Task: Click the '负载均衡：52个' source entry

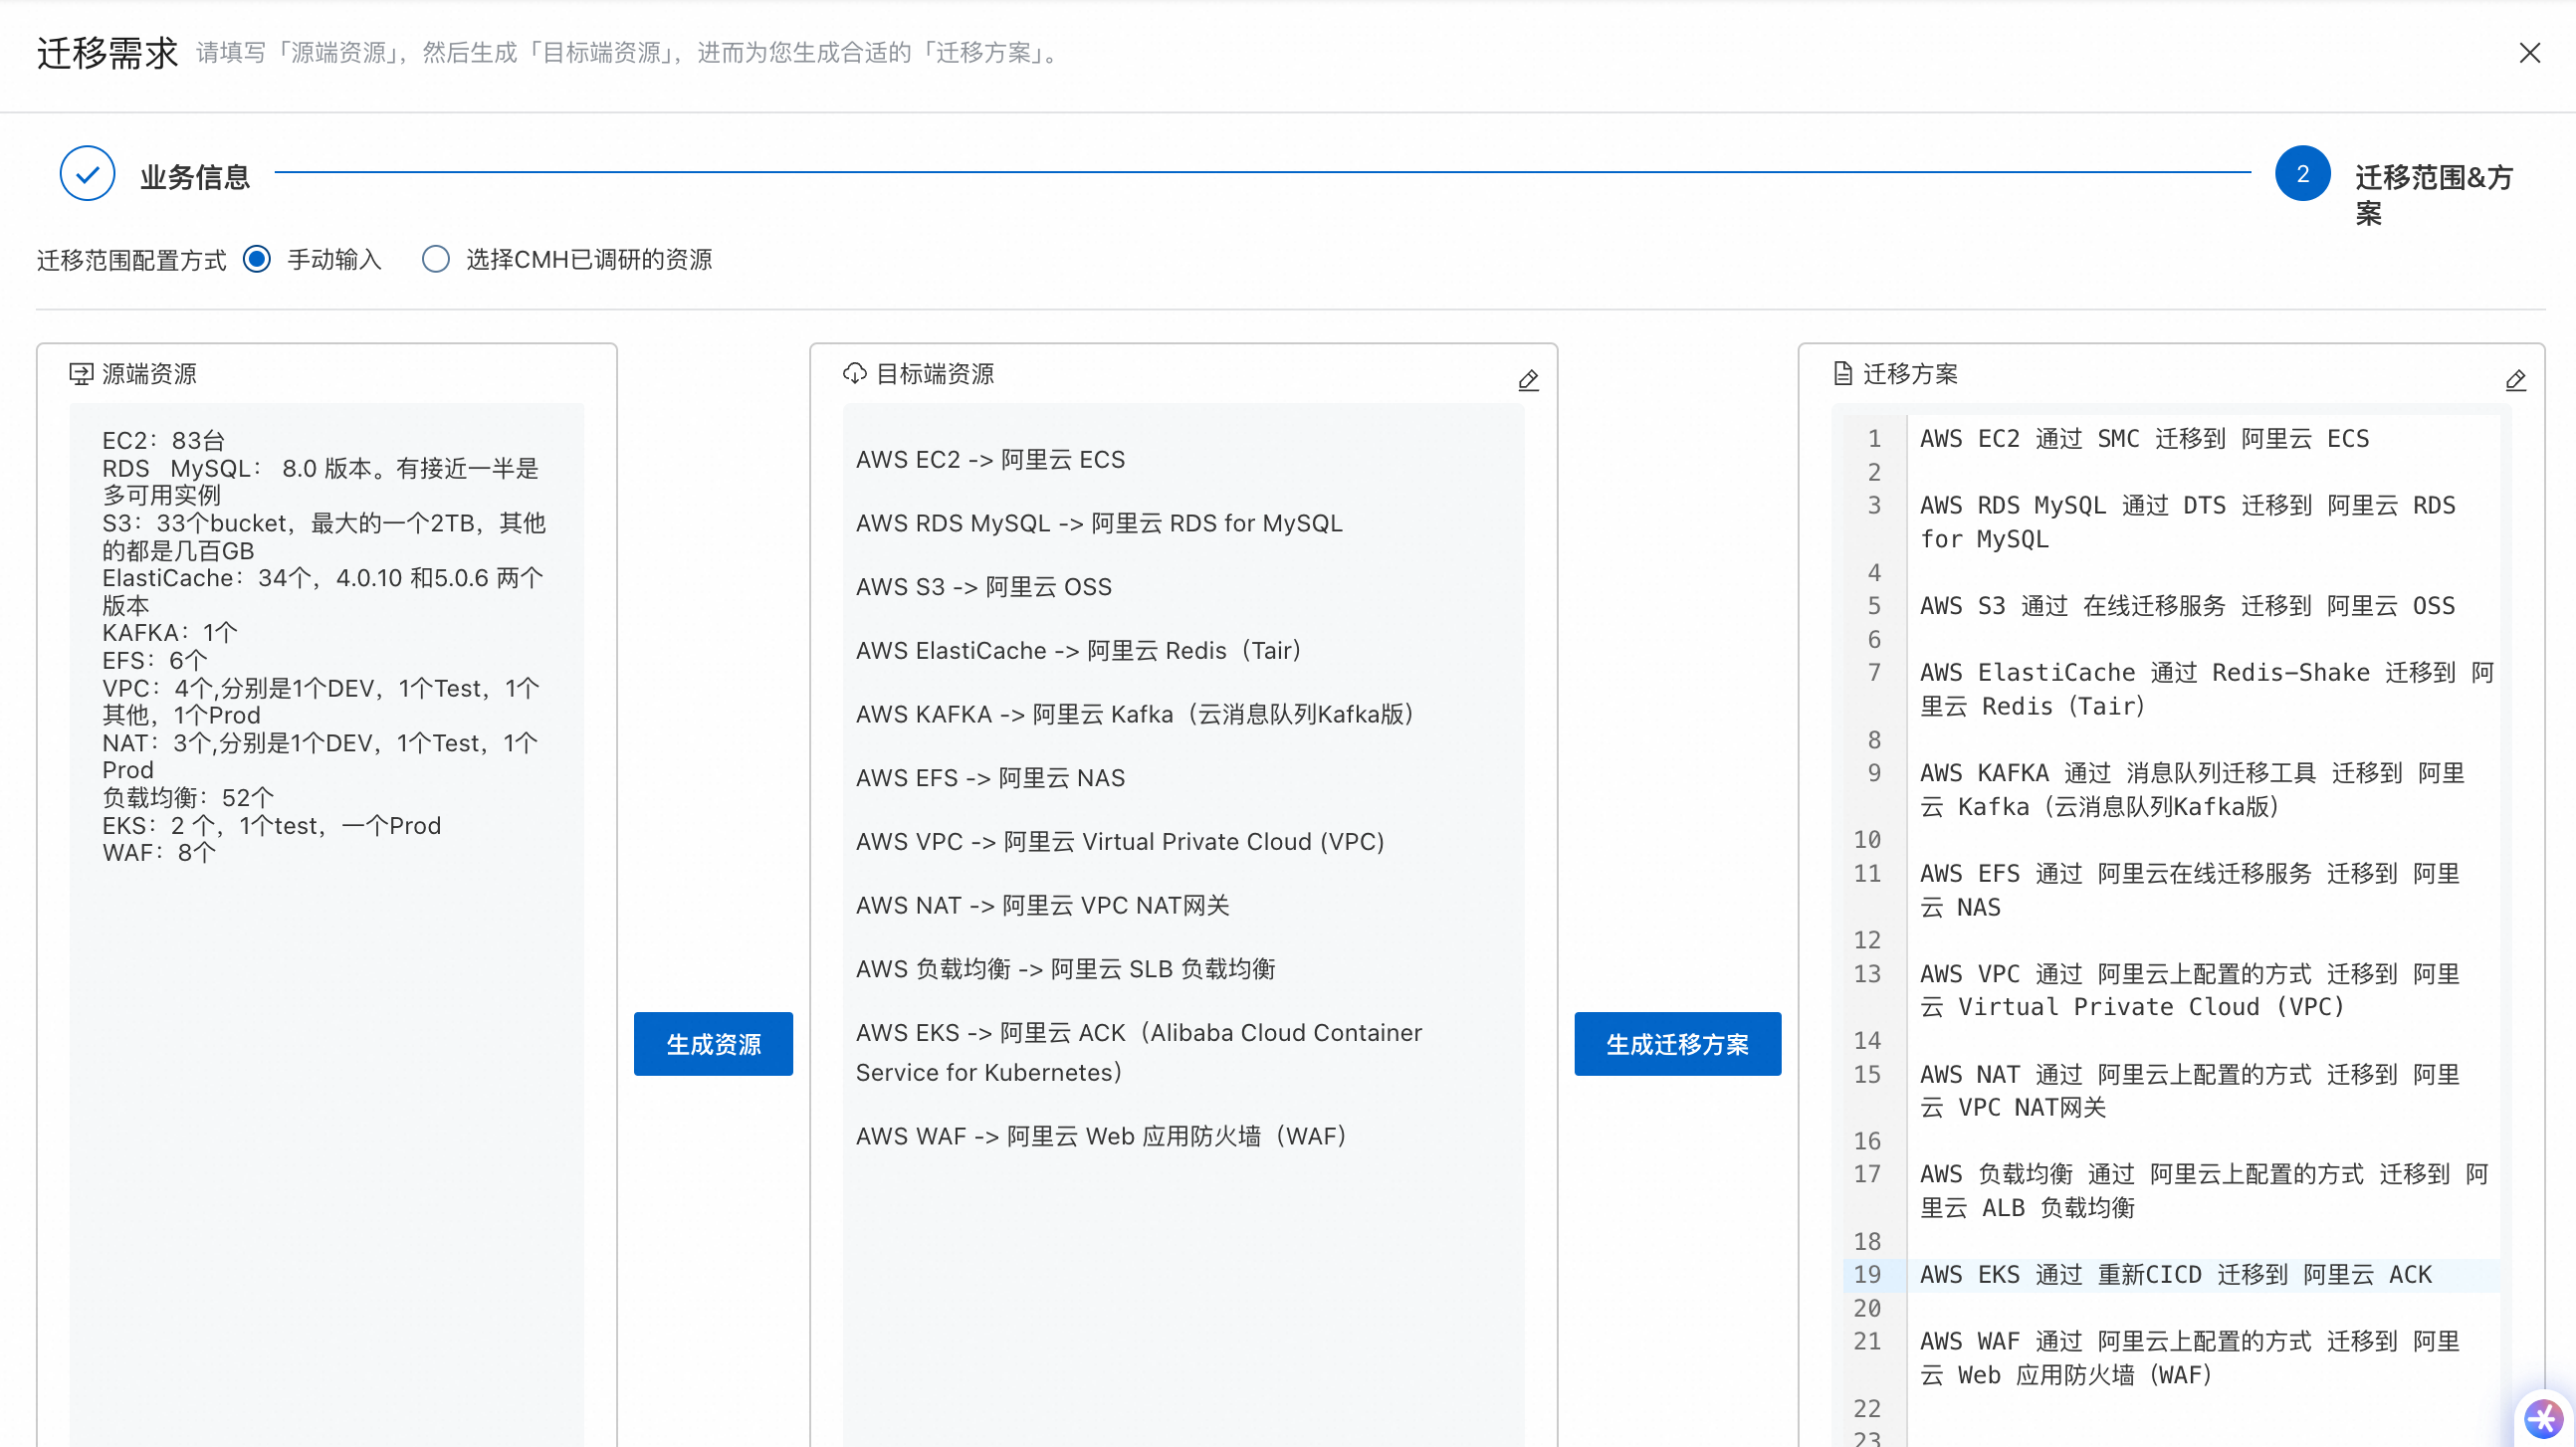Action: [x=187, y=797]
